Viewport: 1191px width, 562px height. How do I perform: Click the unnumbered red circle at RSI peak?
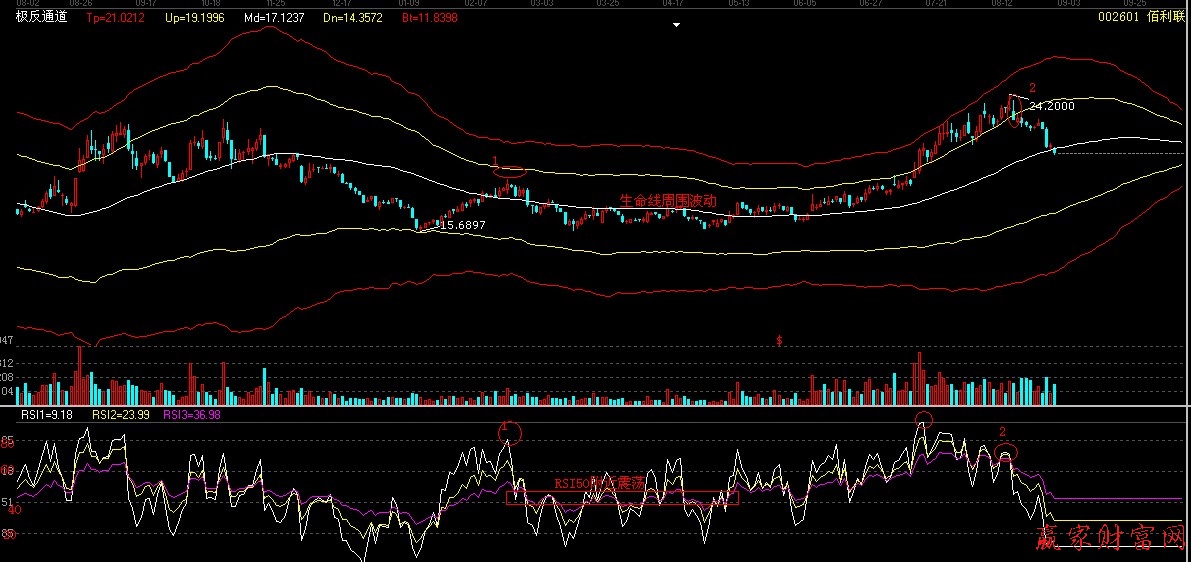click(923, 419)
